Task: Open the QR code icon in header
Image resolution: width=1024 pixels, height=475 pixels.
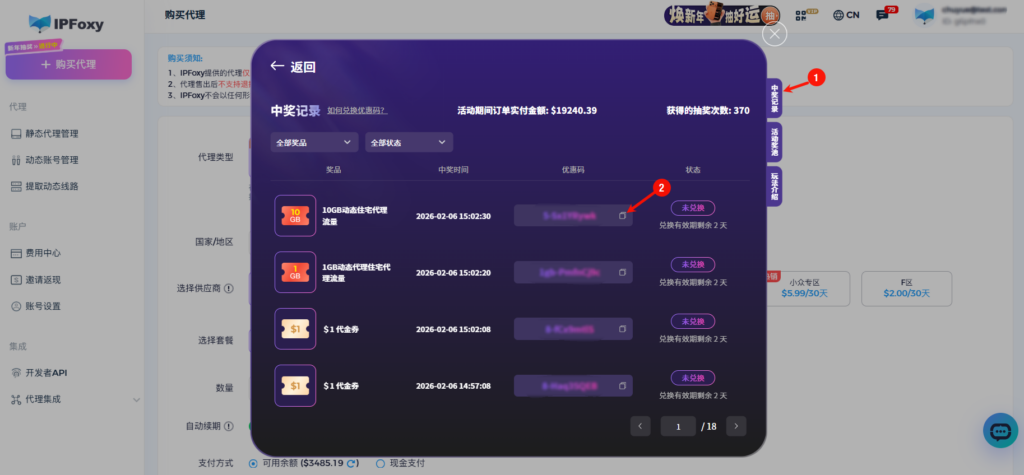Action: (x=801, y=15)
